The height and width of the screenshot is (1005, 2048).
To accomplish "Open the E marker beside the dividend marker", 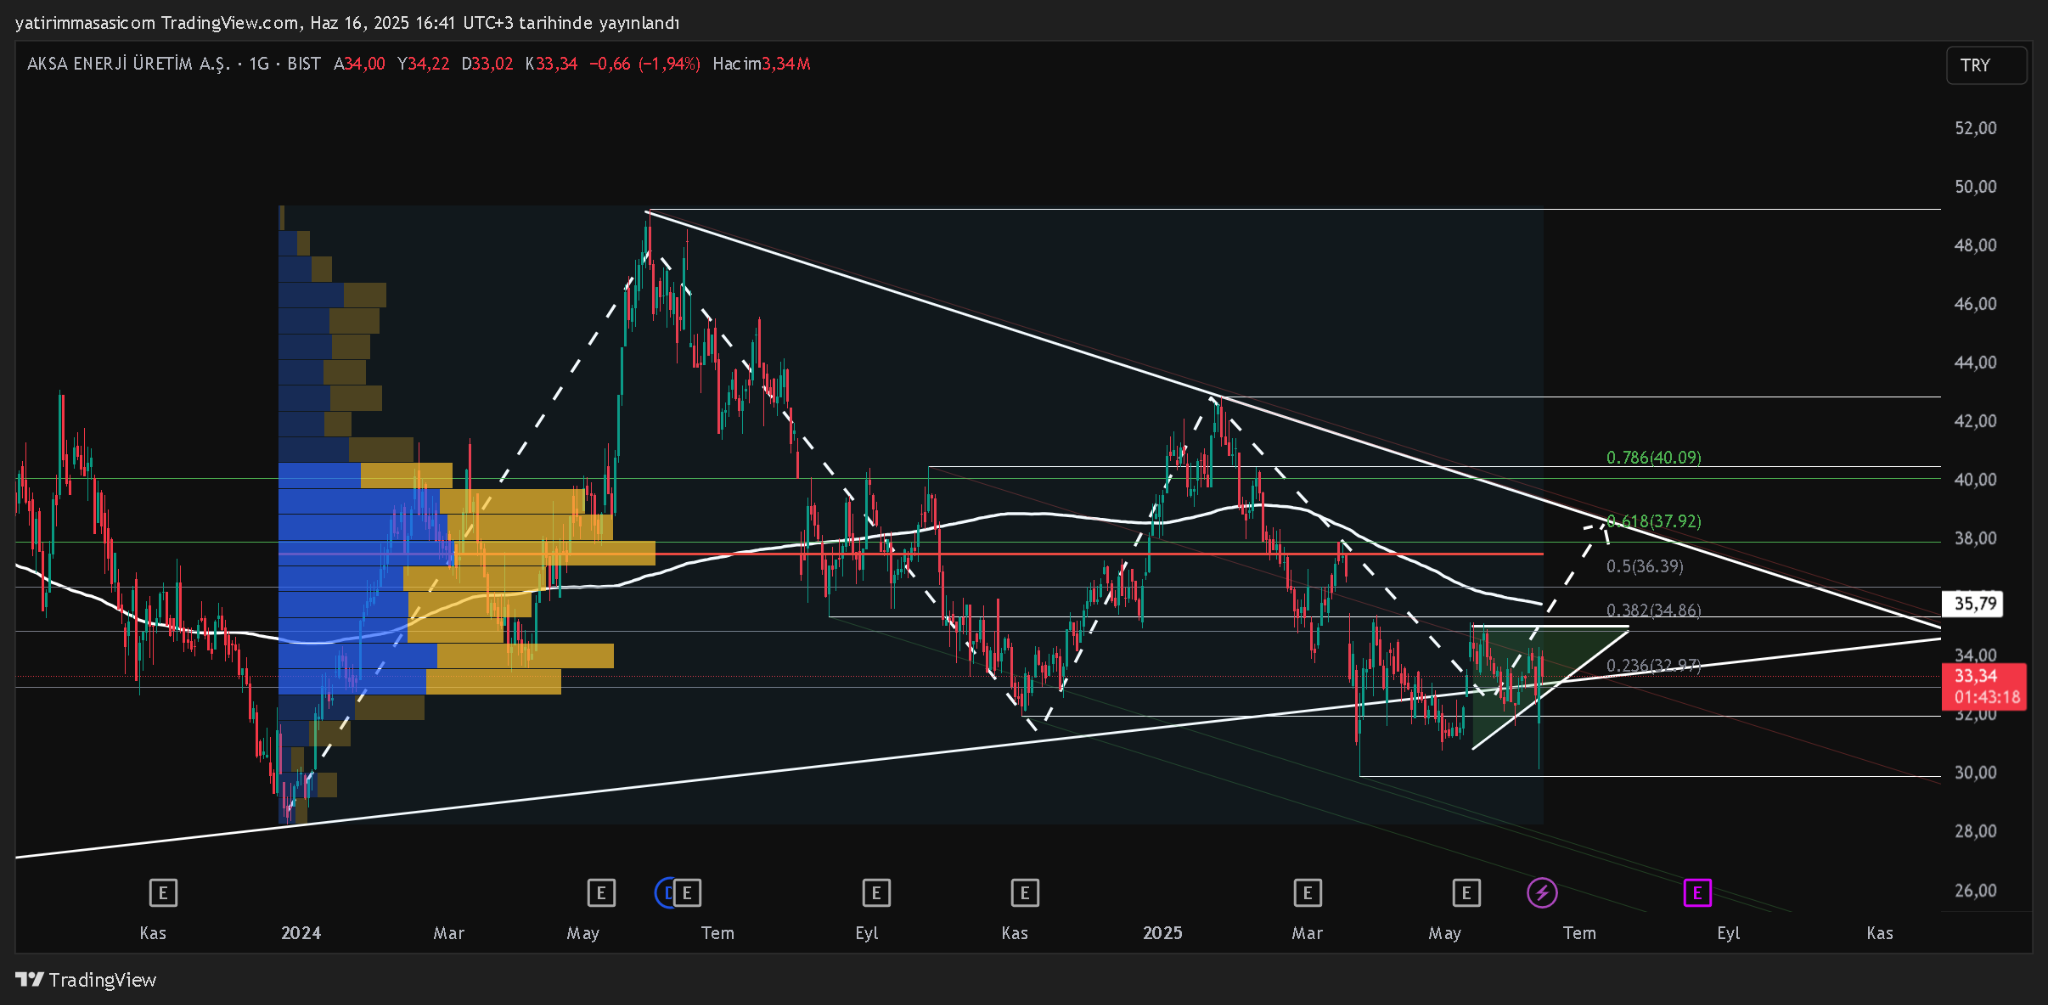I will pos(688,892).
